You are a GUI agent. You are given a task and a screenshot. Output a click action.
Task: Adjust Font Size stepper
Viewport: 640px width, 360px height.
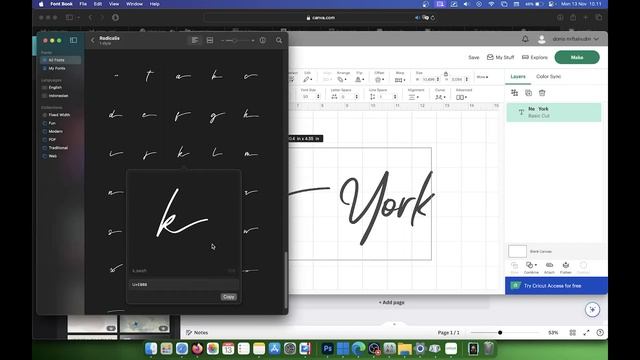pos(318,97)
